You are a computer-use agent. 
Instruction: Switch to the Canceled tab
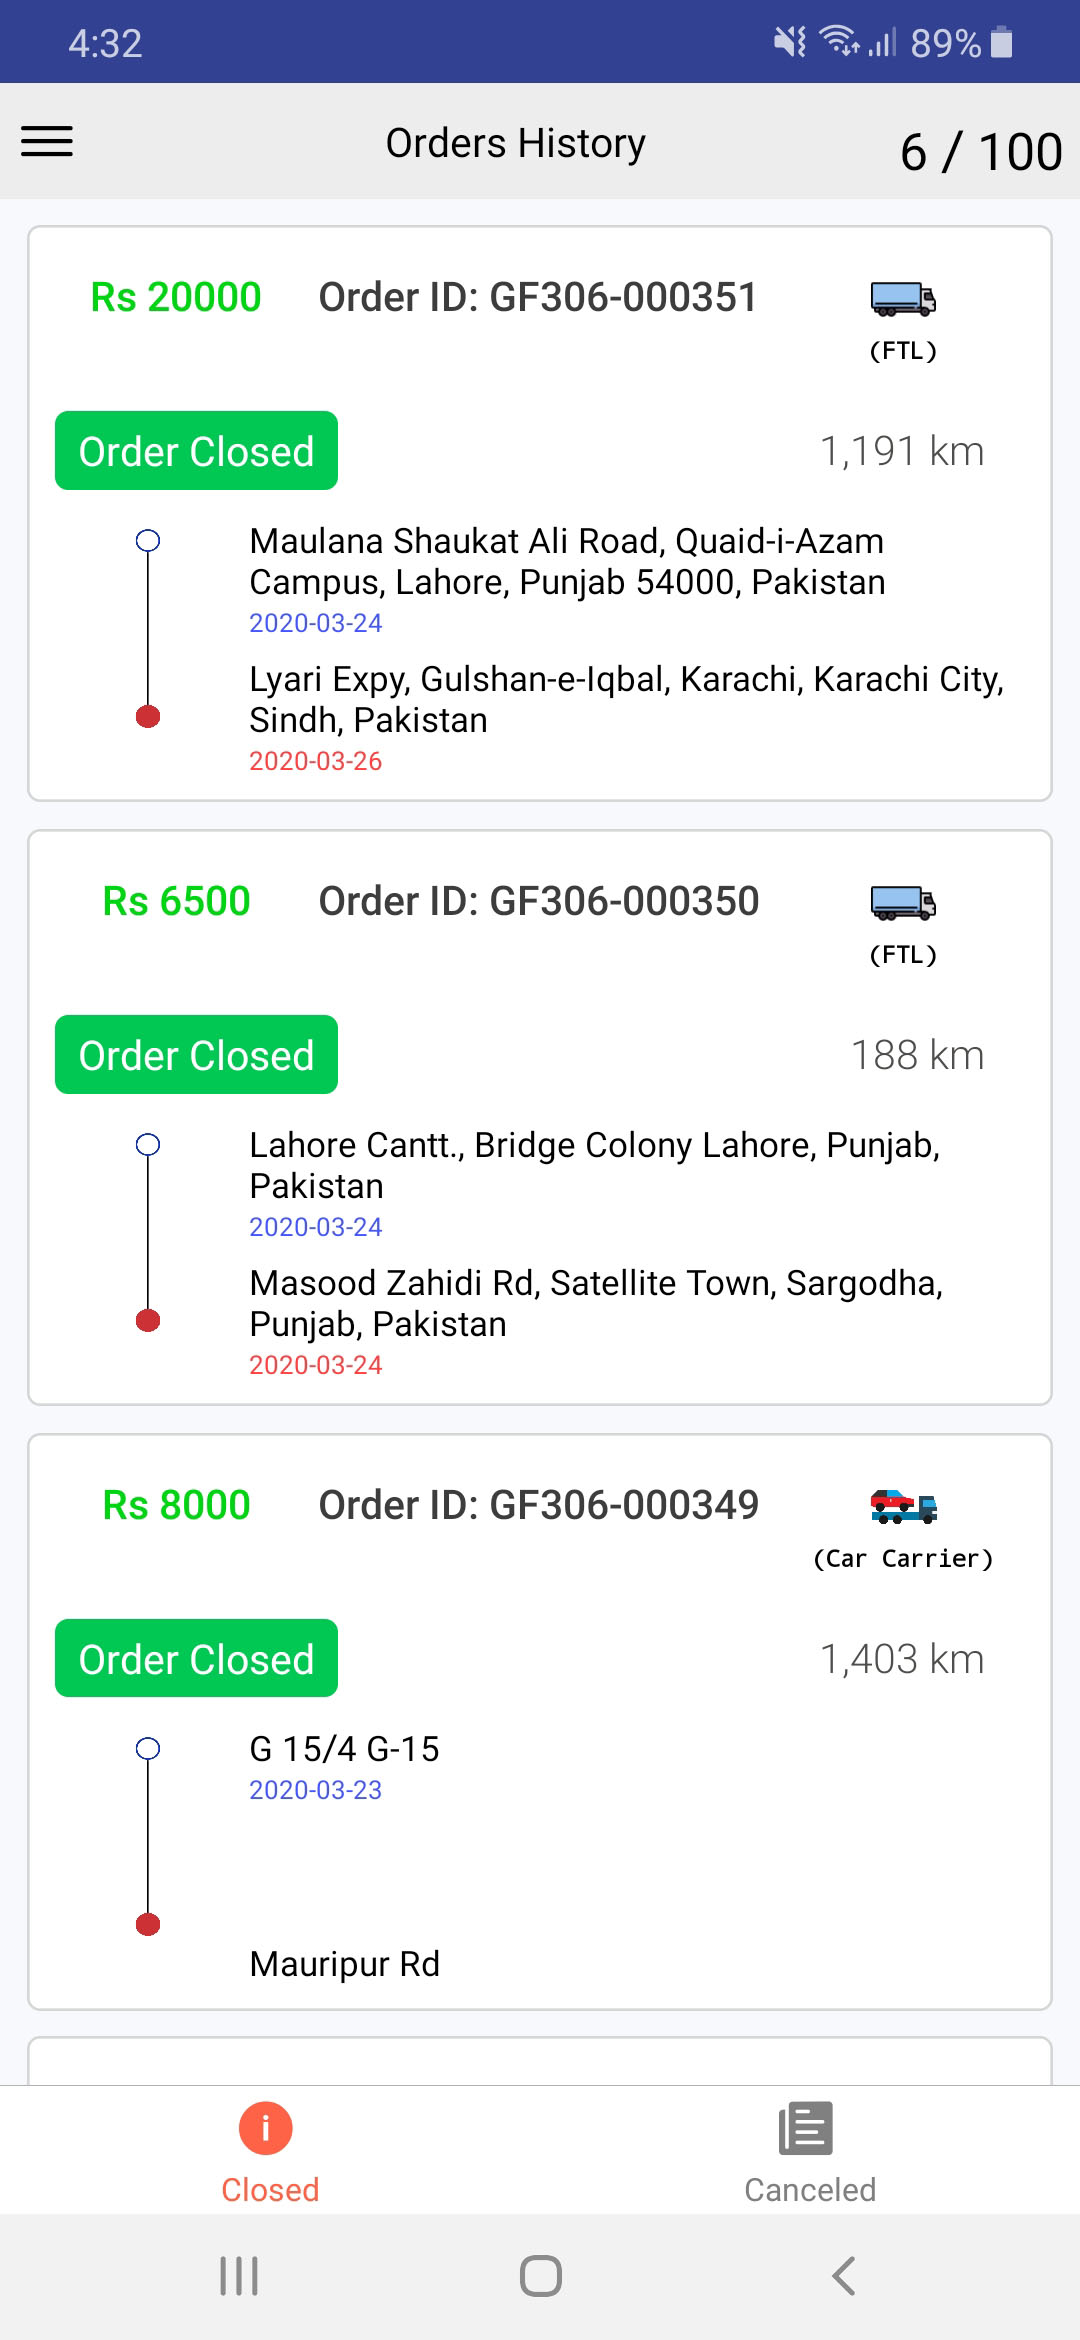(810, 2150)
